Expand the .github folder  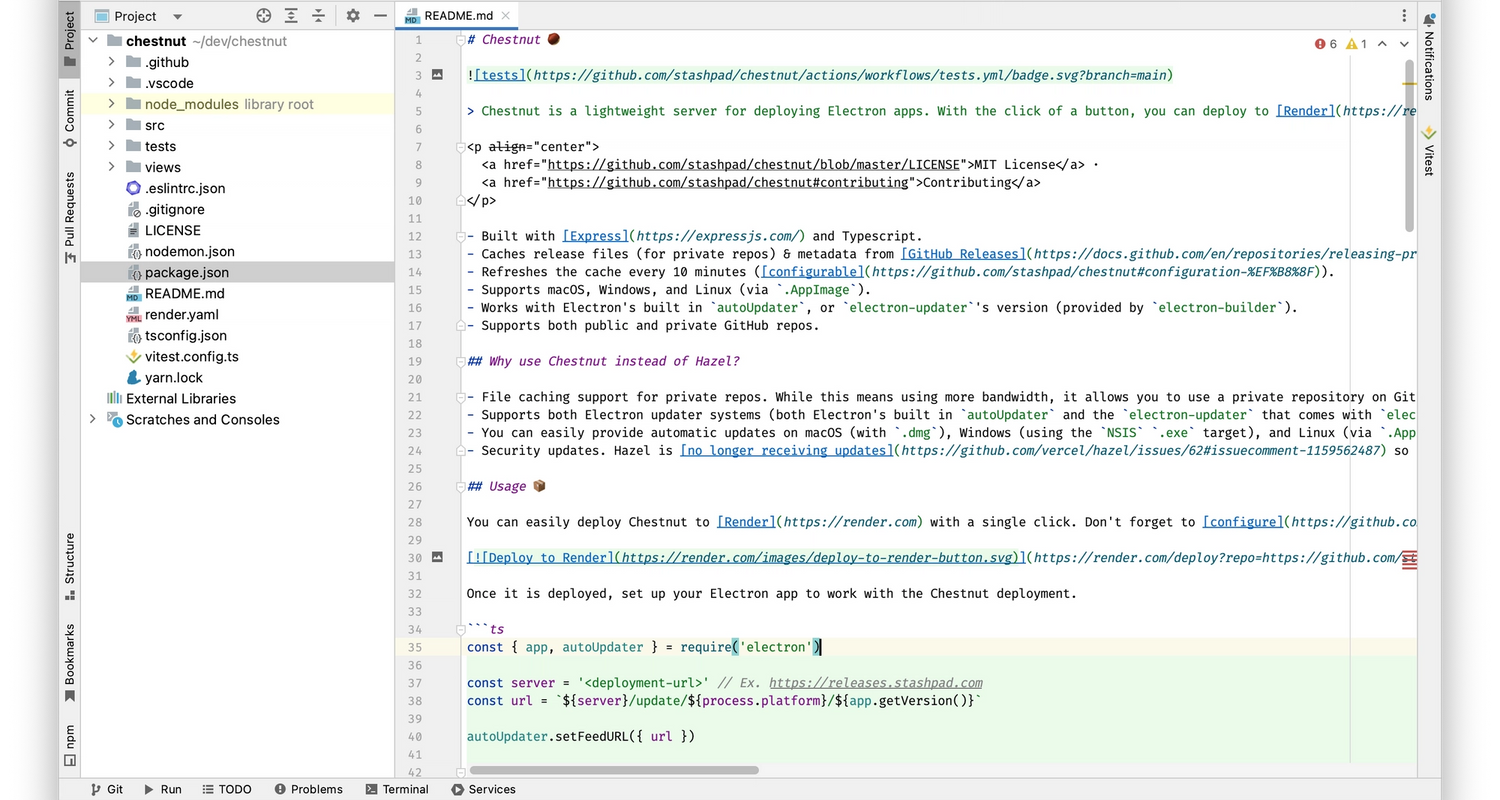(x=111, y=62)
